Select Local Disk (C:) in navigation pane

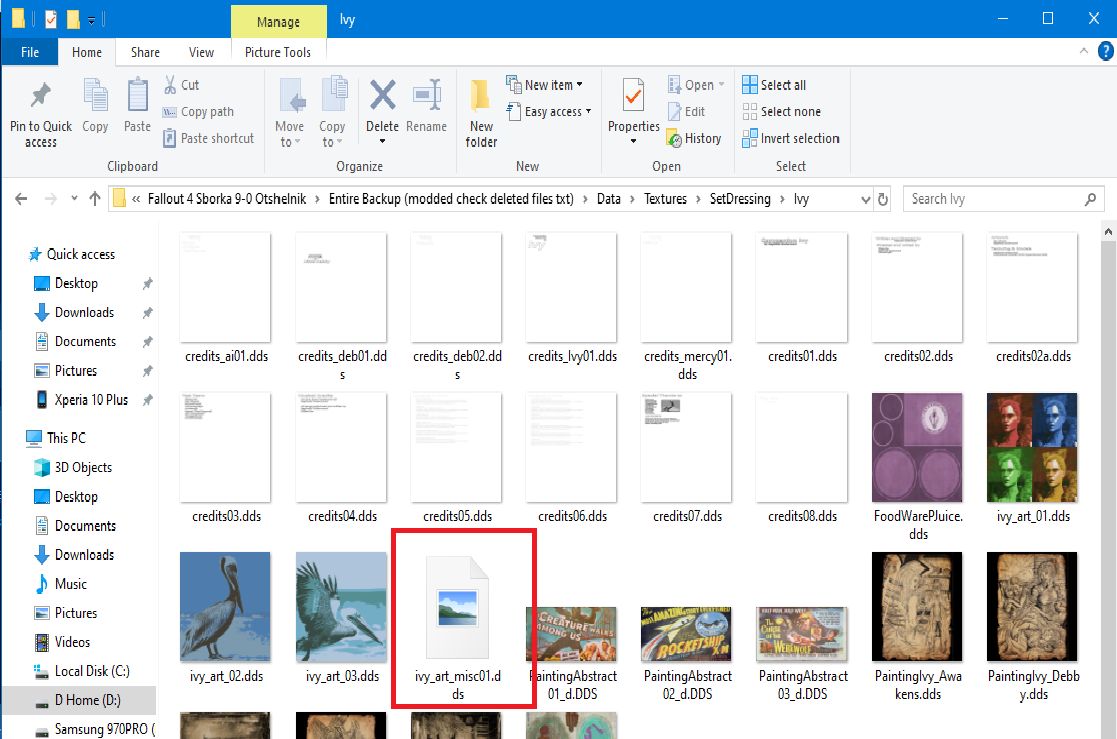(92, 671)
